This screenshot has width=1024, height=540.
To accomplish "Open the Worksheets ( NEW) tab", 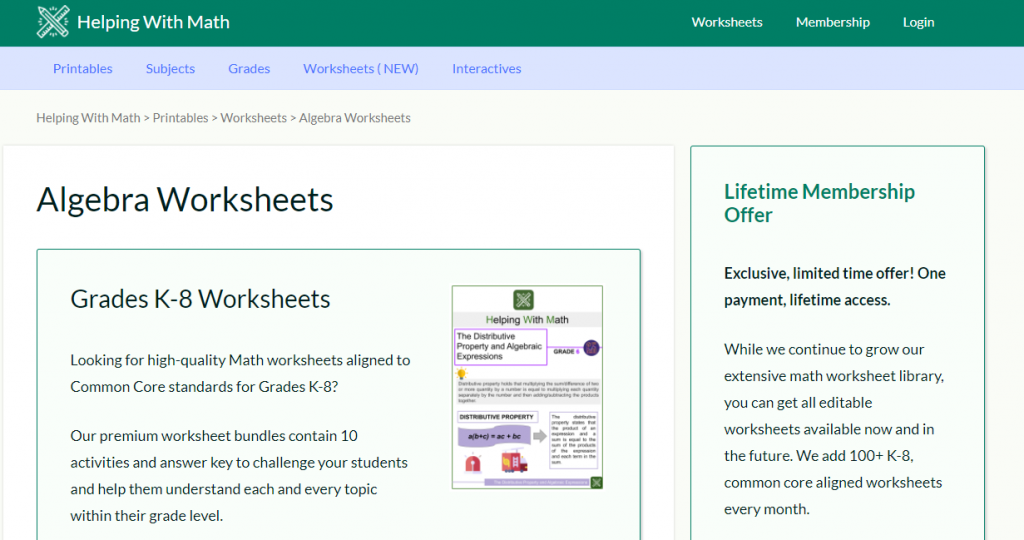I will tap(361, 69).
